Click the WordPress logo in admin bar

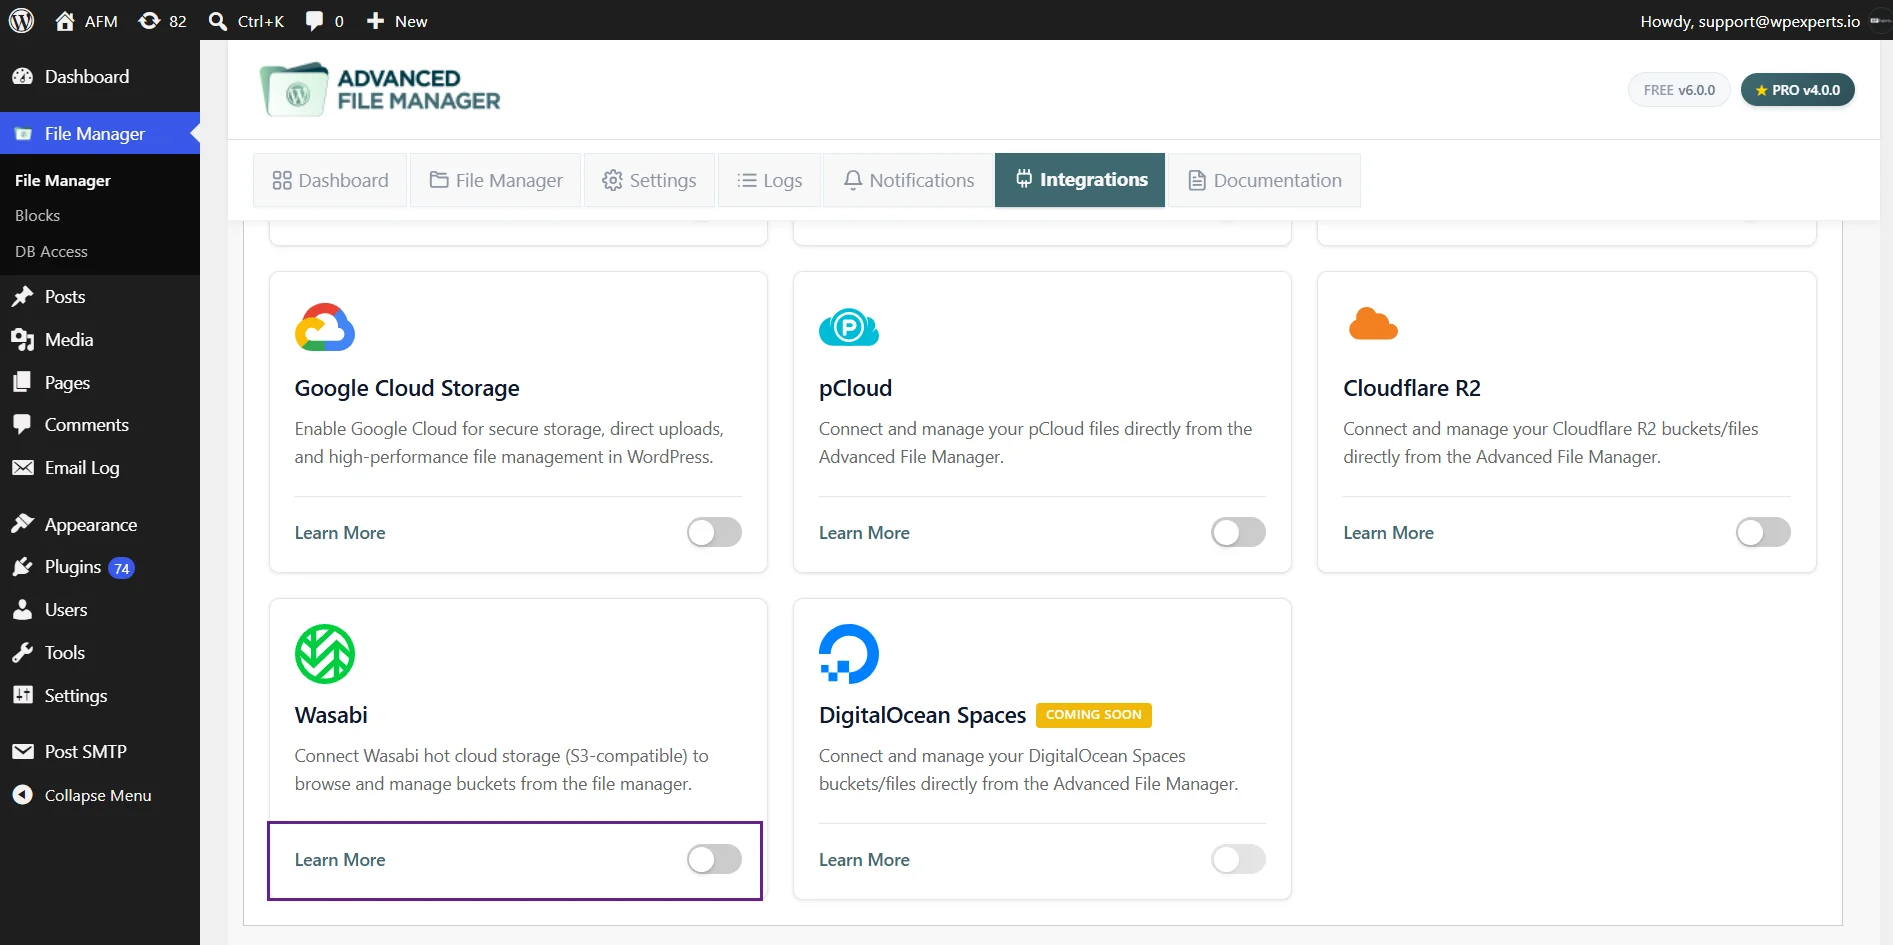point(21,20)
